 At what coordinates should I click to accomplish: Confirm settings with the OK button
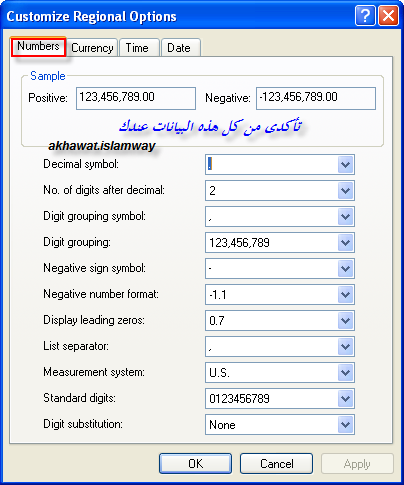[195, 463]
